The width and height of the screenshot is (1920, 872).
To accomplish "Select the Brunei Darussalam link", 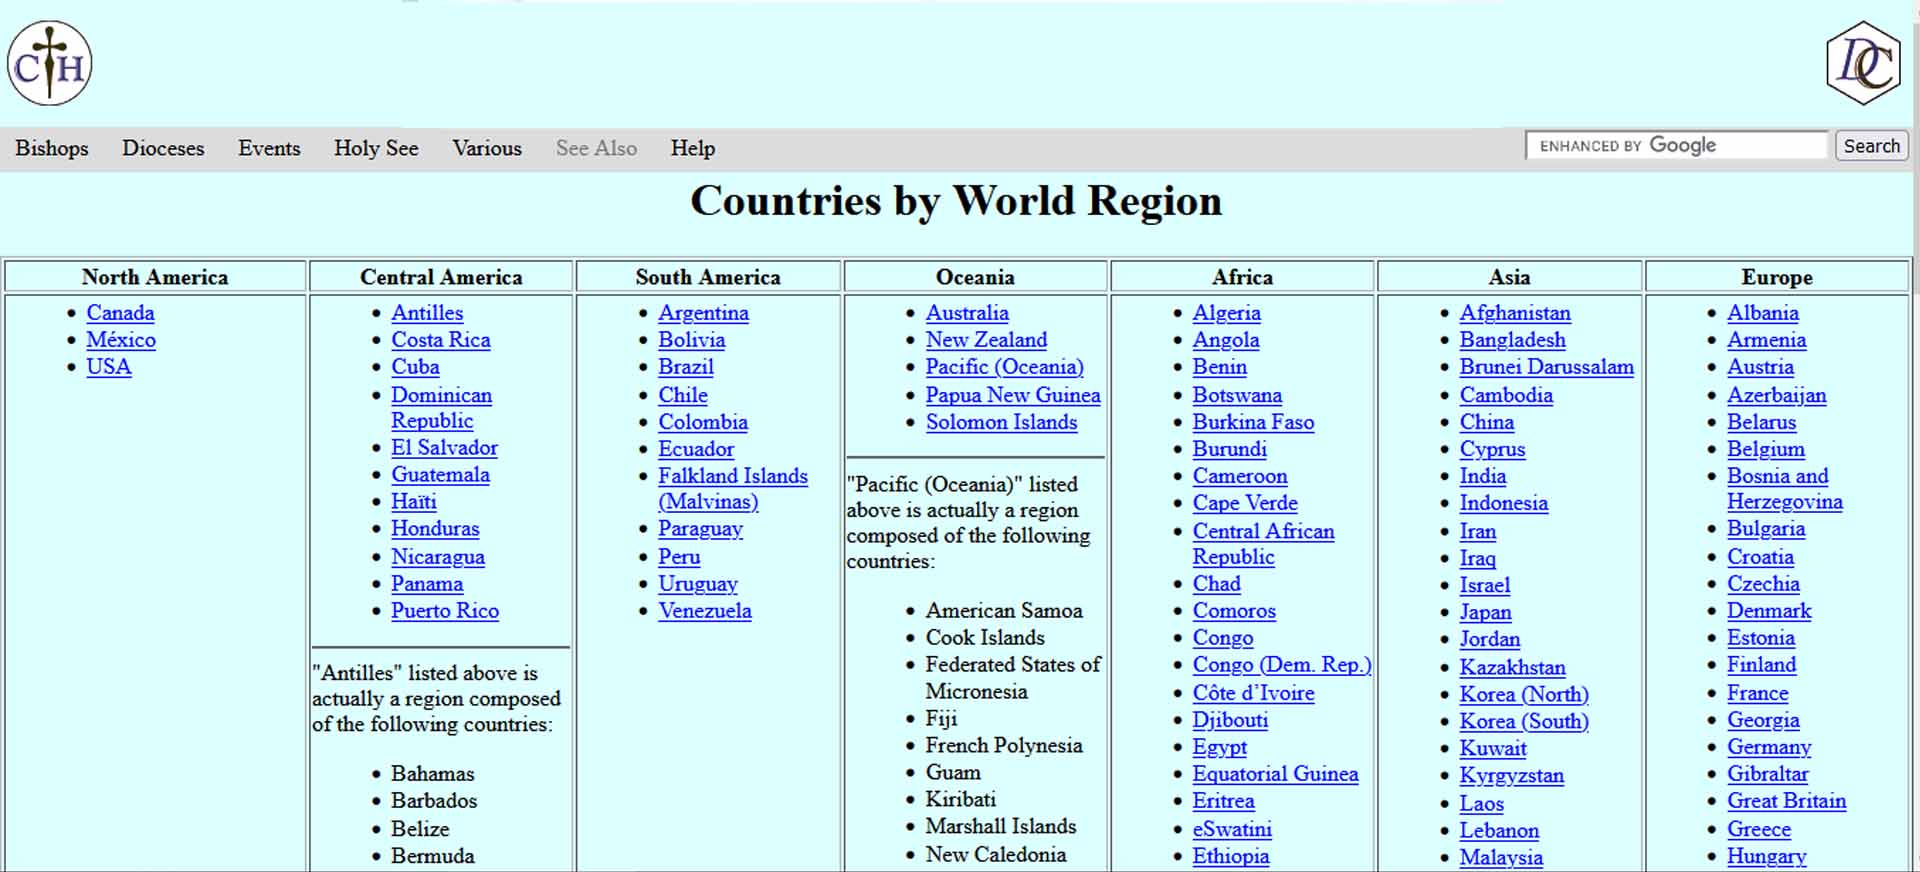I will (1546, 367).
